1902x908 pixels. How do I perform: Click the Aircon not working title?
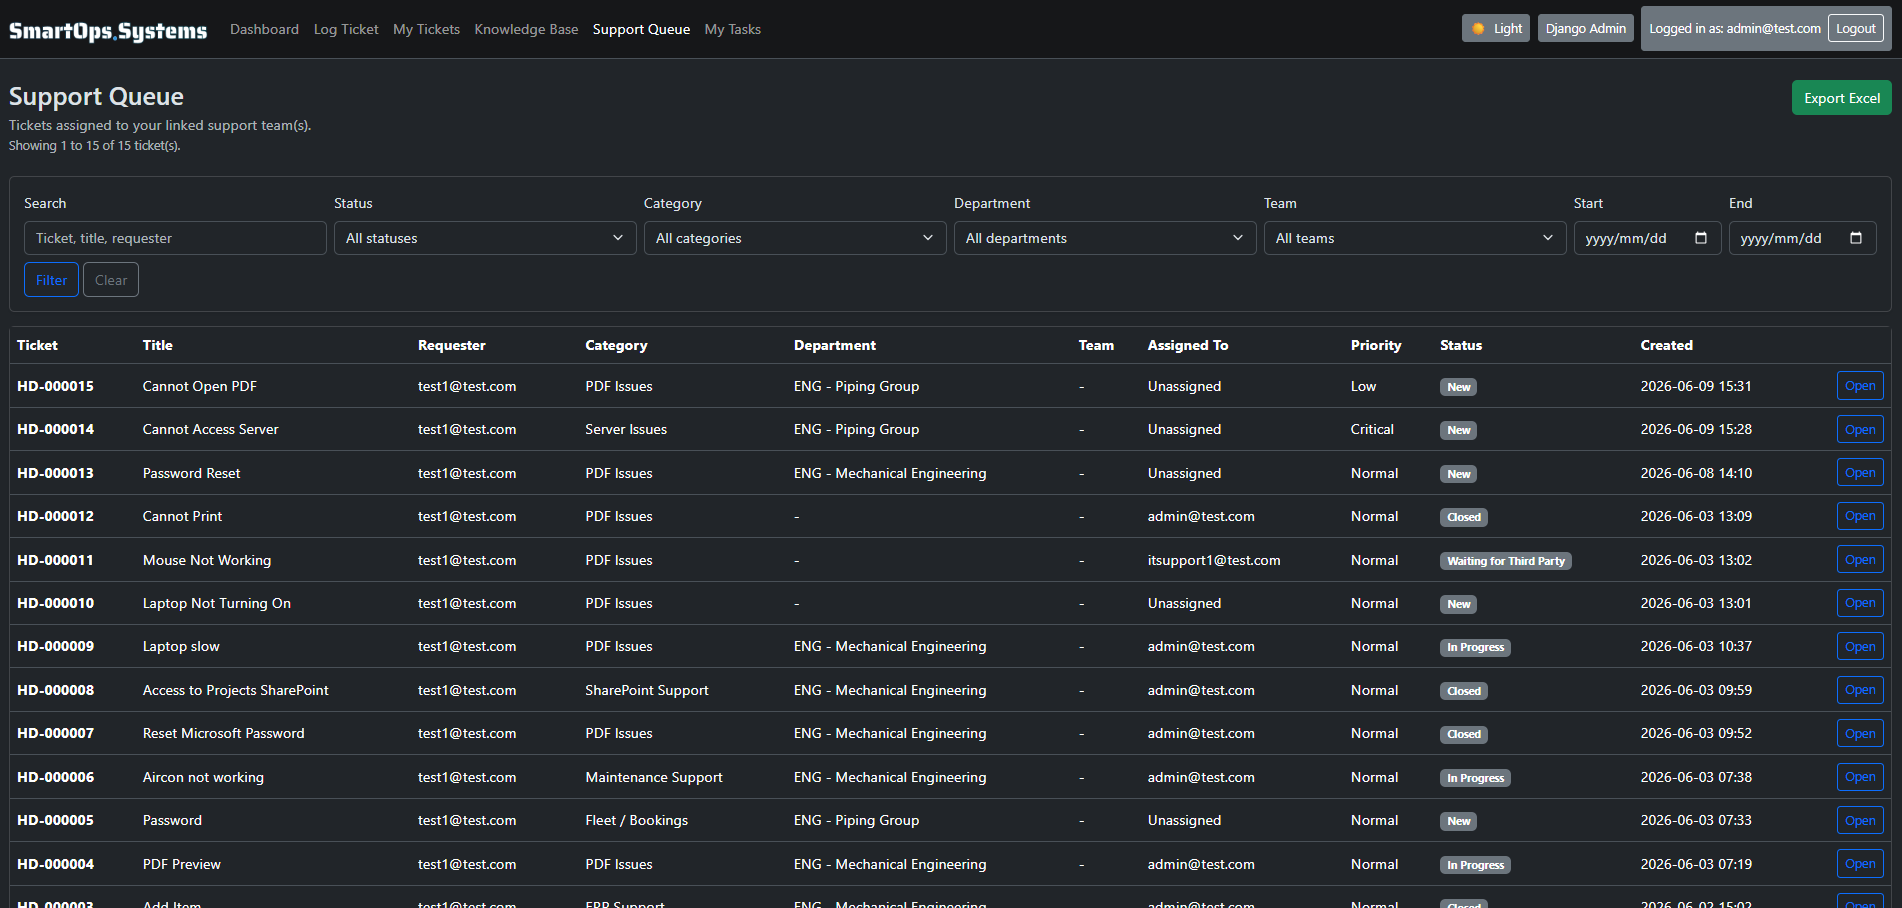[203, 777]
